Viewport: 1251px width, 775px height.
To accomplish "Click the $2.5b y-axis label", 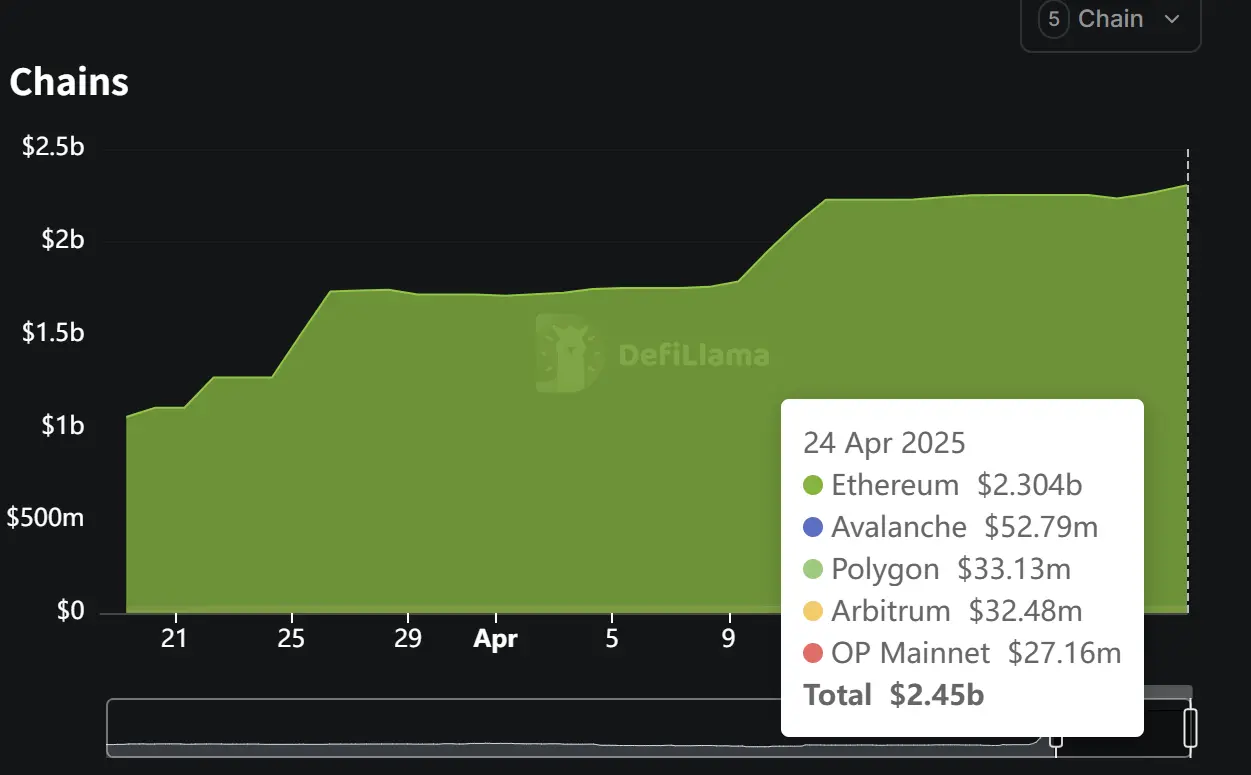I will tap(53, 147).
